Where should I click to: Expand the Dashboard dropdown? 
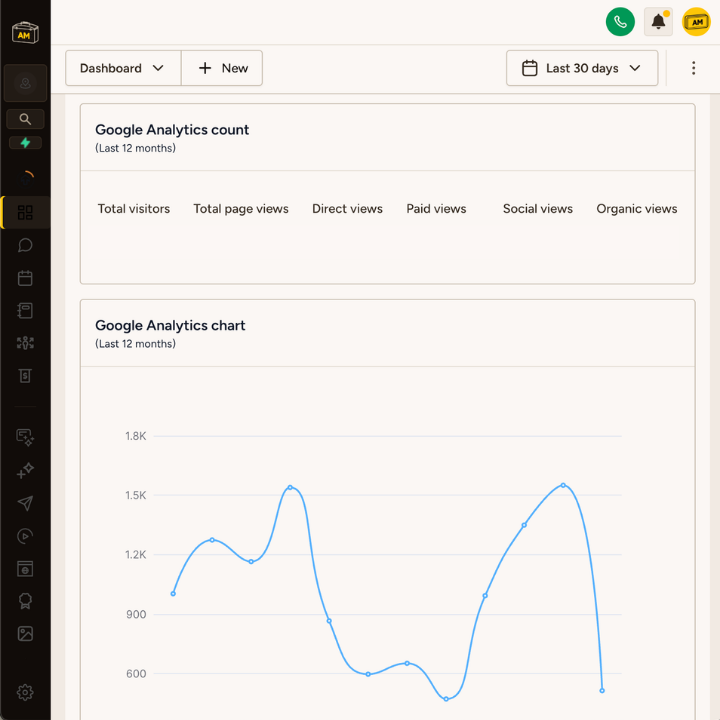123,68
